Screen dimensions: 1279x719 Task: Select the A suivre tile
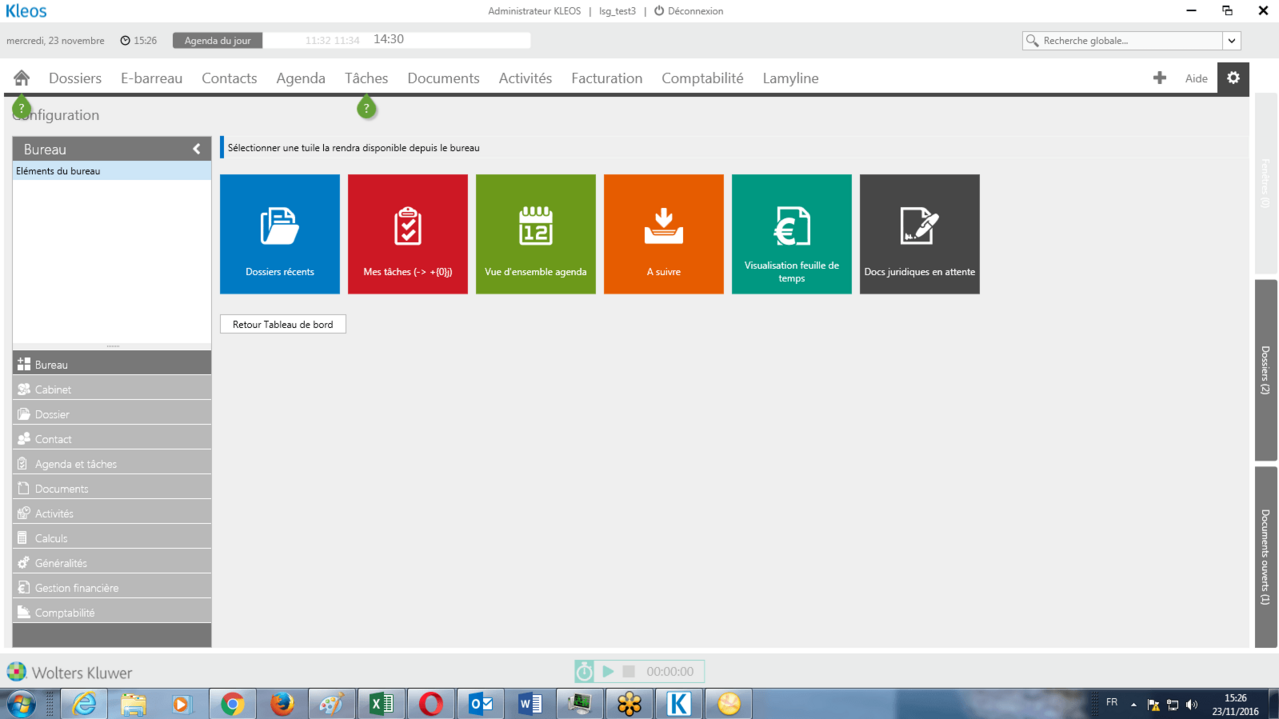coord(664,234)
